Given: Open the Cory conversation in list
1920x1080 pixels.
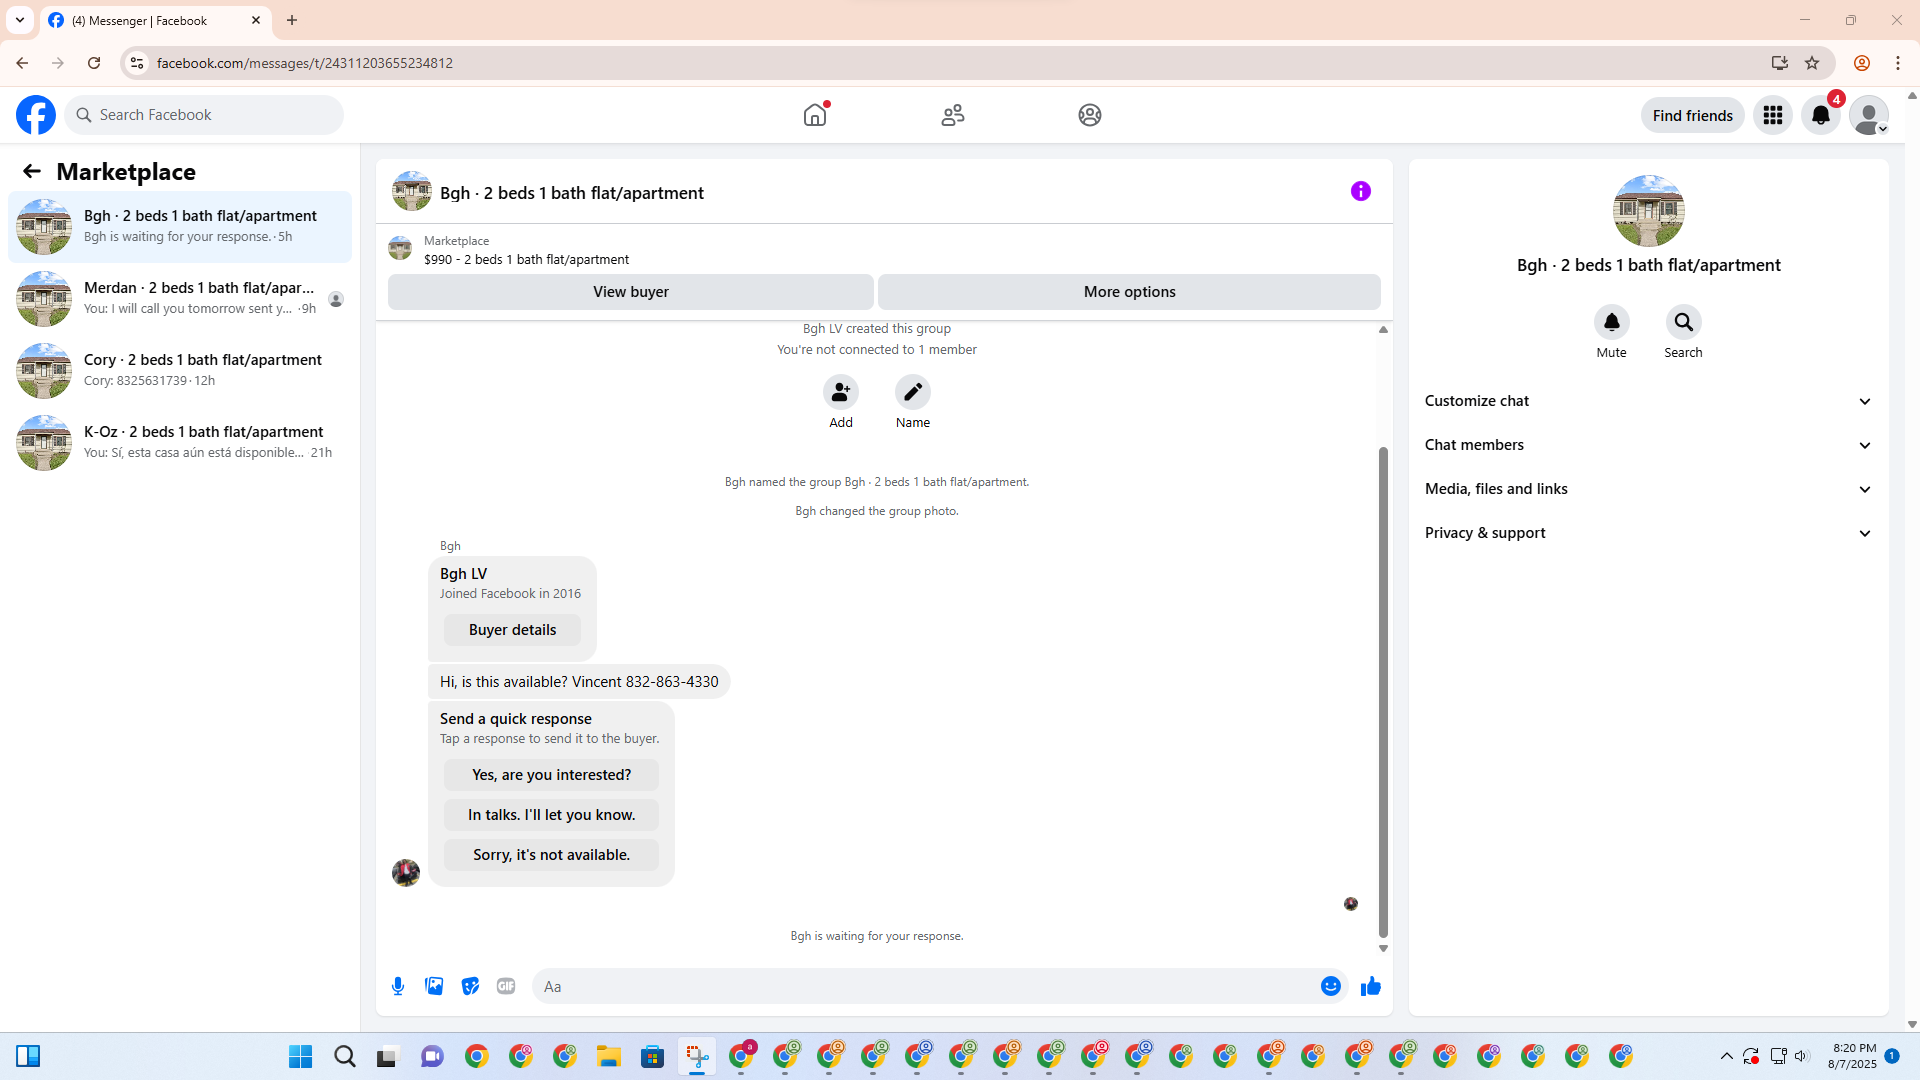Looking at the screenshot, I should [180, 371].
